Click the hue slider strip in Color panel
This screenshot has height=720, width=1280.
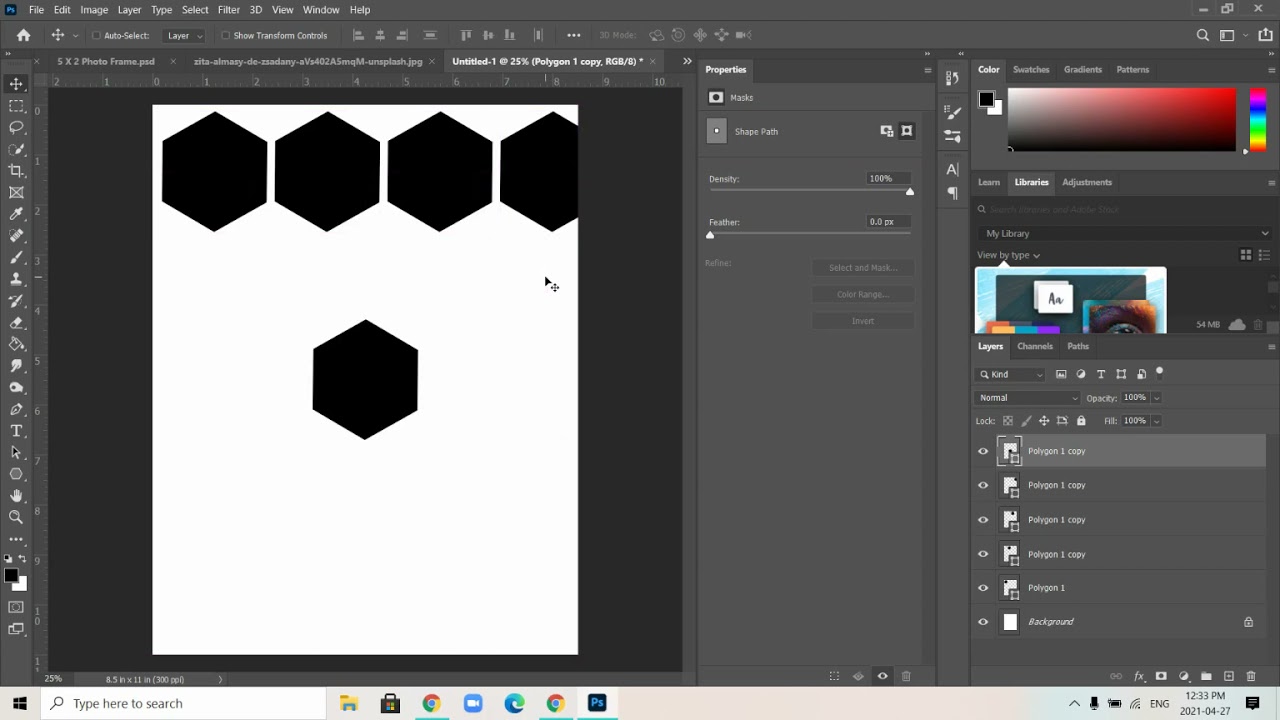click(x=1258, y=120)
